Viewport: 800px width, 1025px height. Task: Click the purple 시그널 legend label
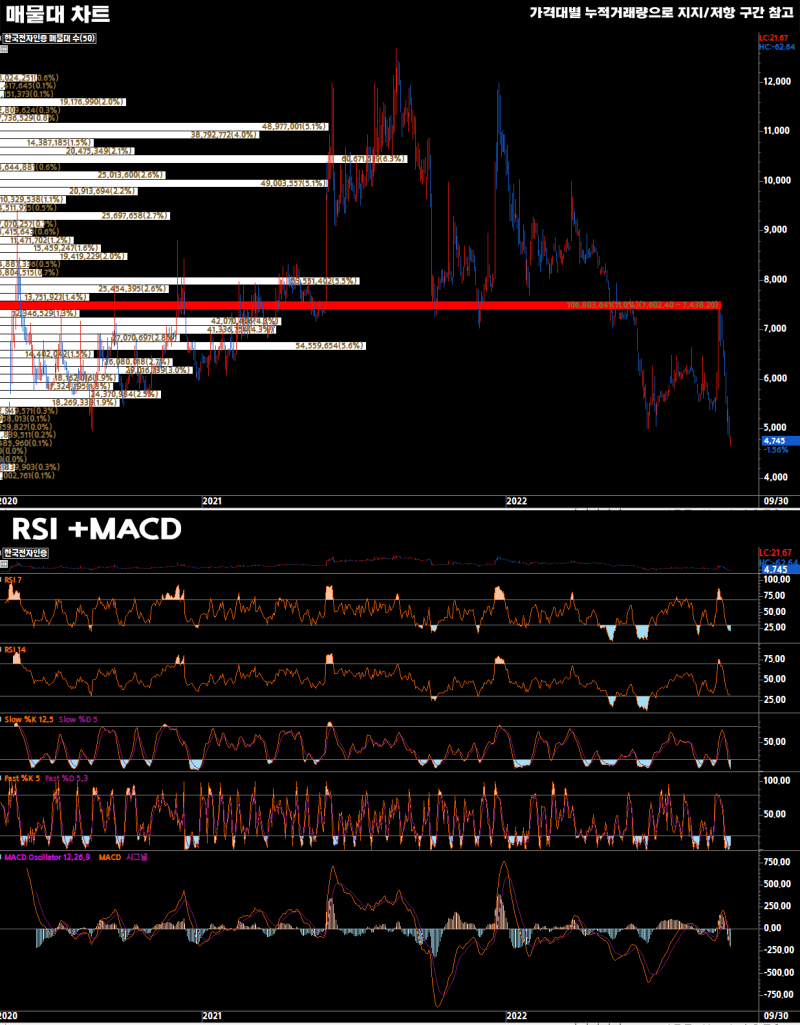click(x=136, y=856)
